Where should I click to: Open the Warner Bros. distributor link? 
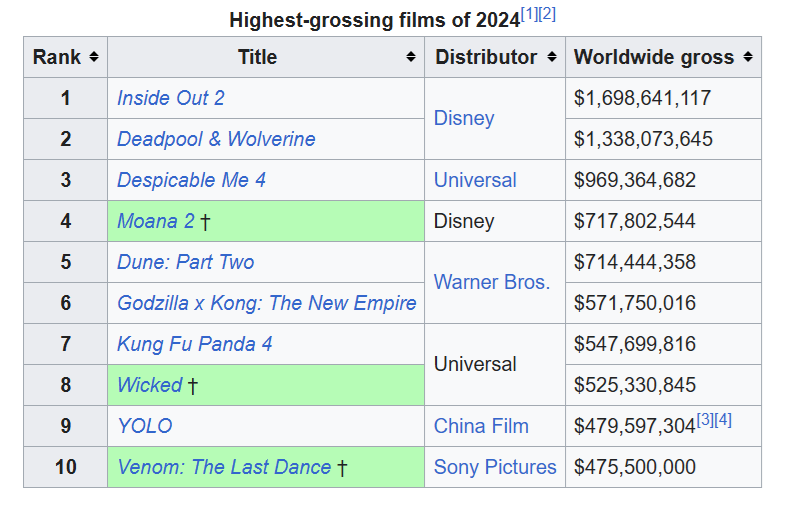(492, 282)
